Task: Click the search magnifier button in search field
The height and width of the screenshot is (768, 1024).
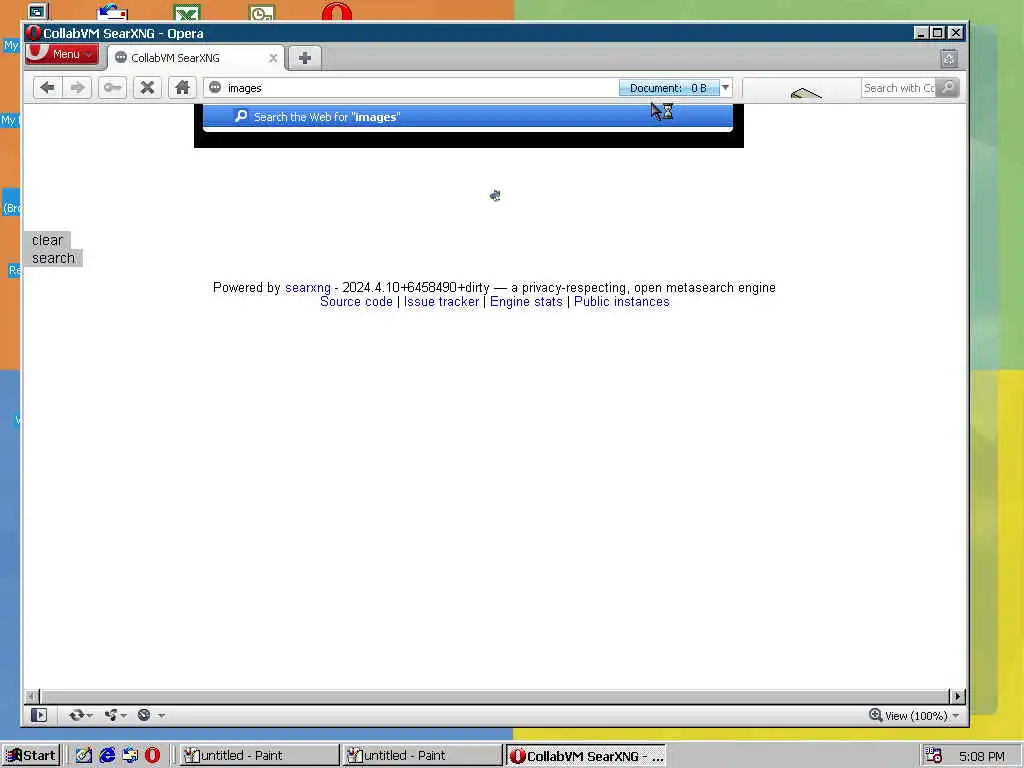Action: (x=948, y=87)
